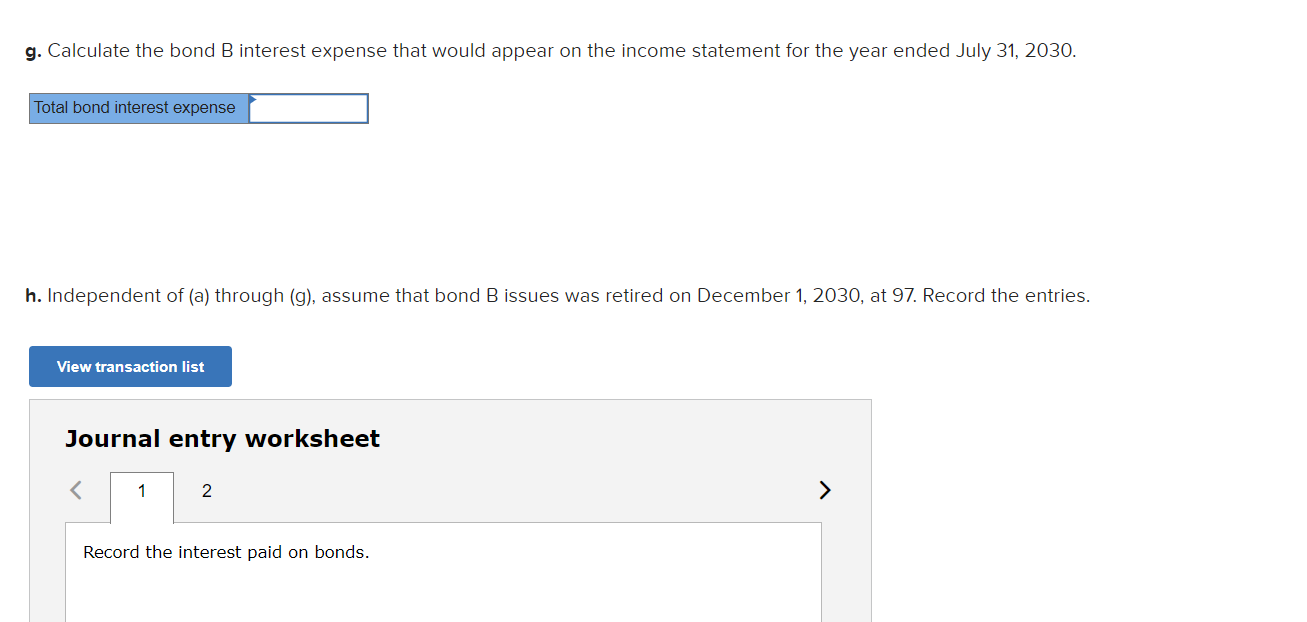The image size is (1307, 622).
Task: Select the blue Total bond interest expense label
Action: (x=138, y=108)
